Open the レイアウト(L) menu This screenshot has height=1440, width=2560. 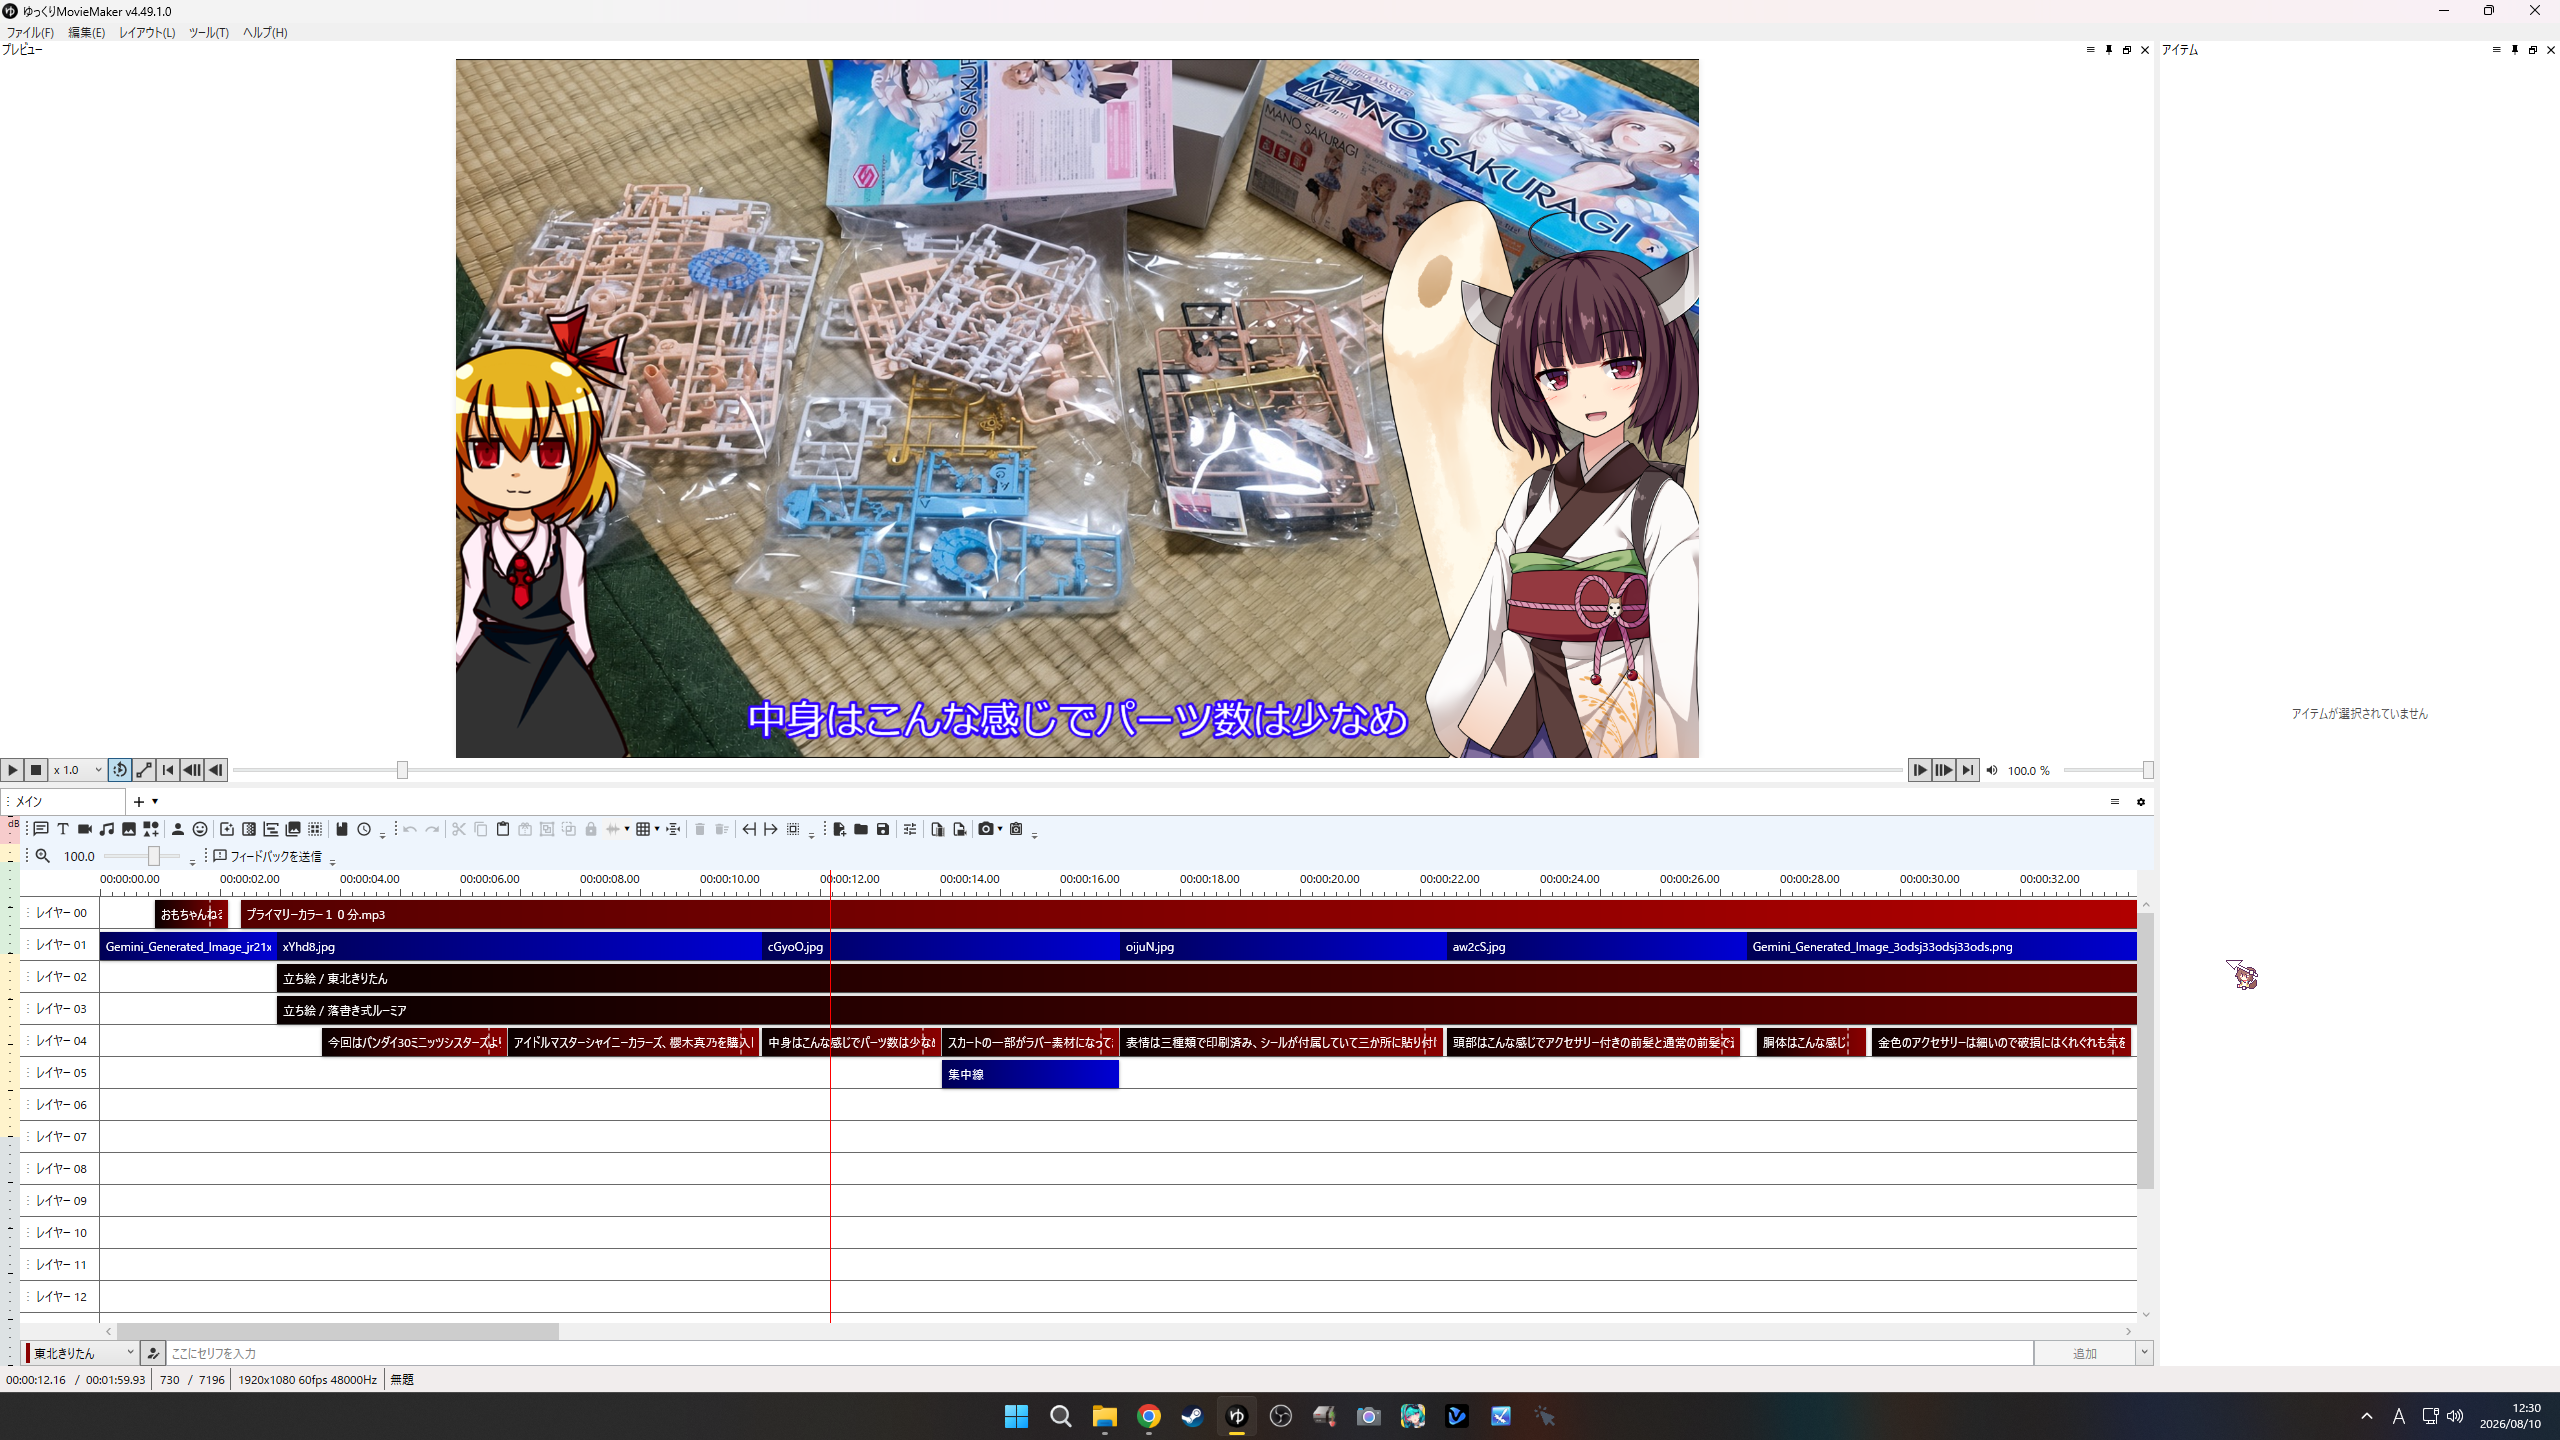147,33
